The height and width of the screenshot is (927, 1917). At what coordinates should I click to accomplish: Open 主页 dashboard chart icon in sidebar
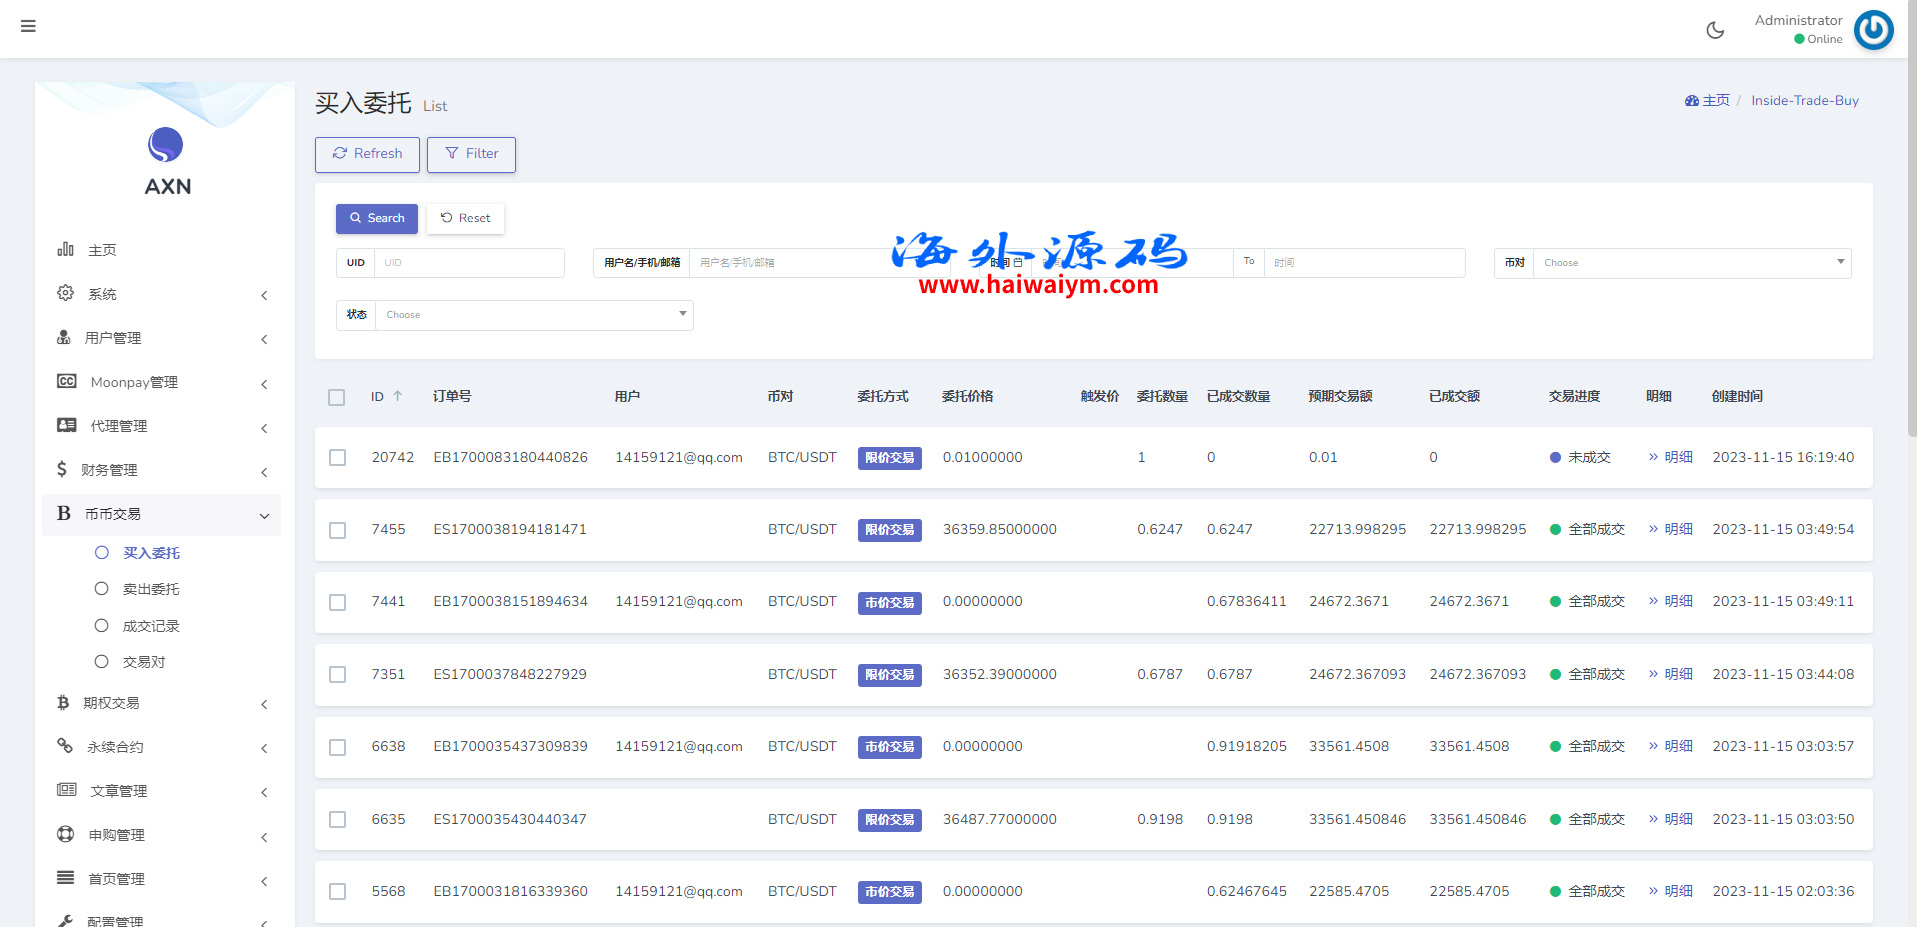tap(66, 249)
